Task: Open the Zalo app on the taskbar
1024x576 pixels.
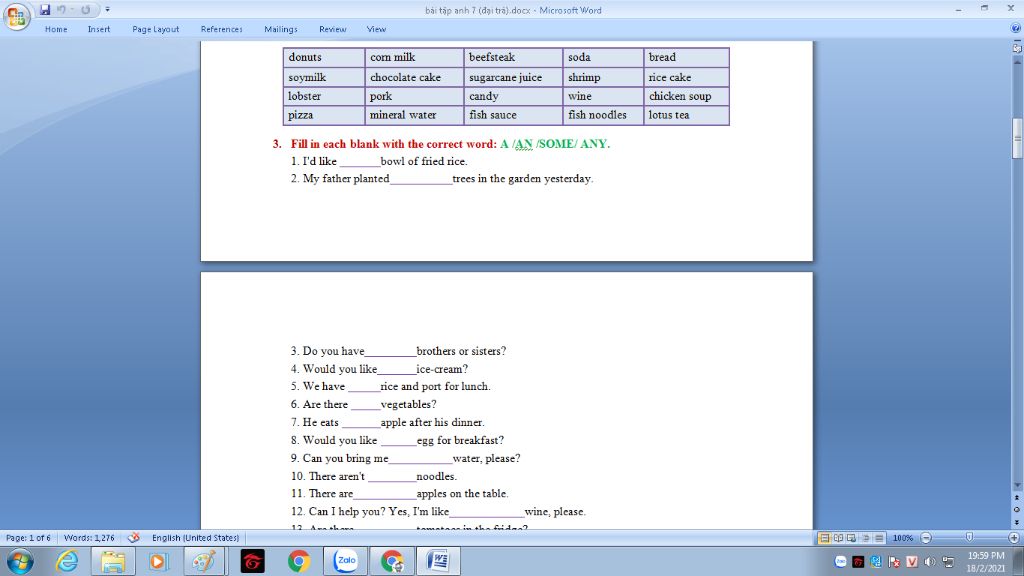Action: click(345, 561)
